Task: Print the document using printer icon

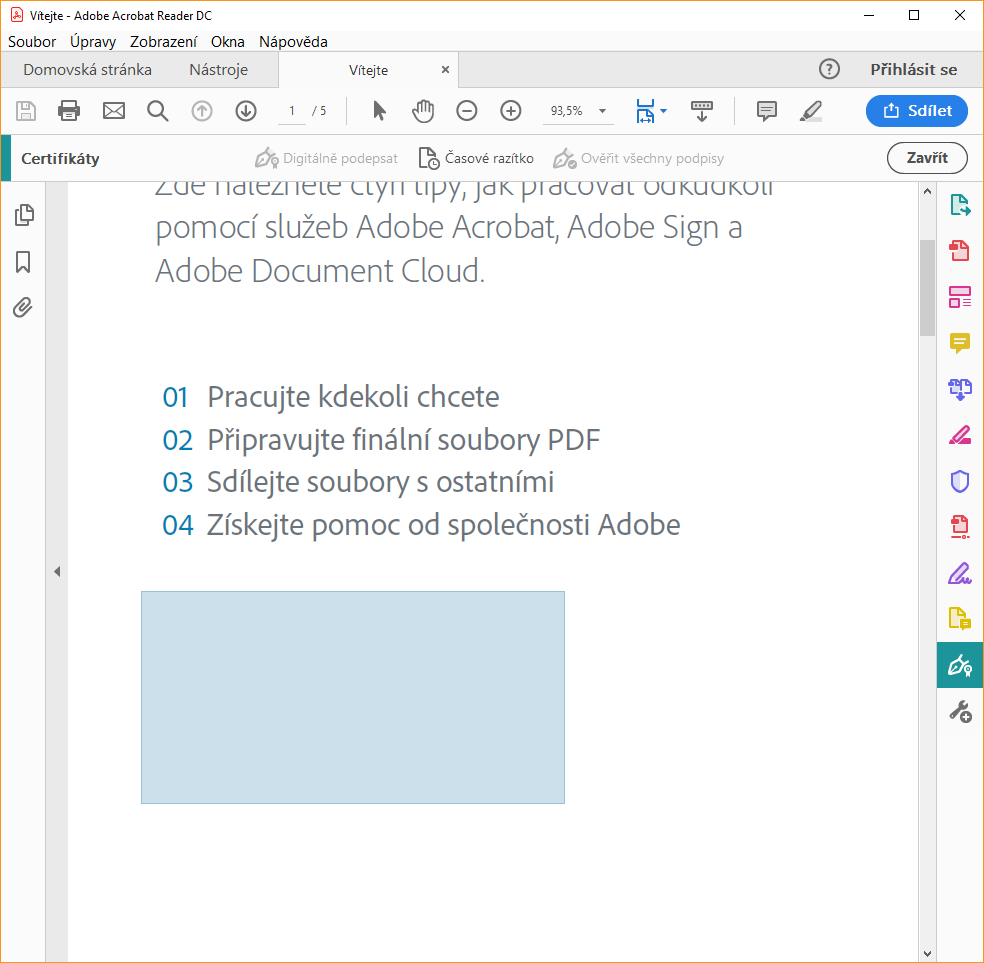Action: pos(69,111)
